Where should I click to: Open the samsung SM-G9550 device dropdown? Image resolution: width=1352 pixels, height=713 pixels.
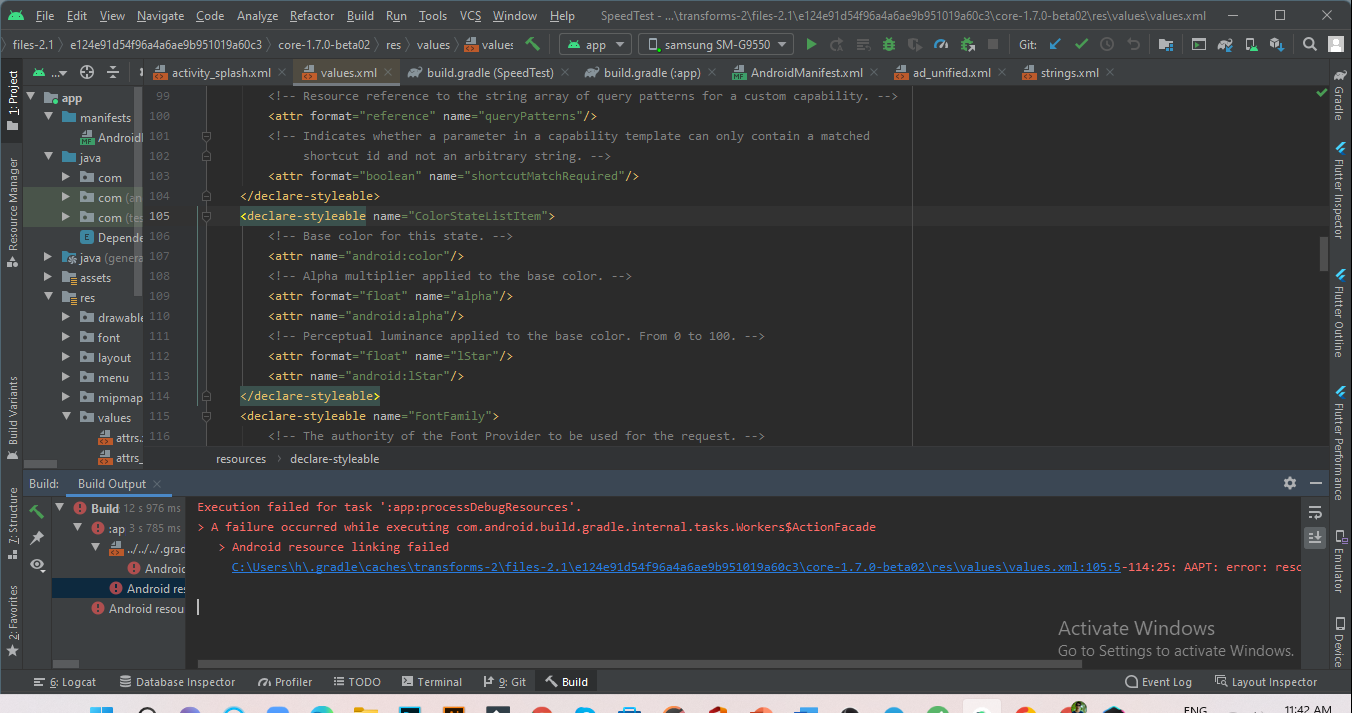[x=716, y=44]
